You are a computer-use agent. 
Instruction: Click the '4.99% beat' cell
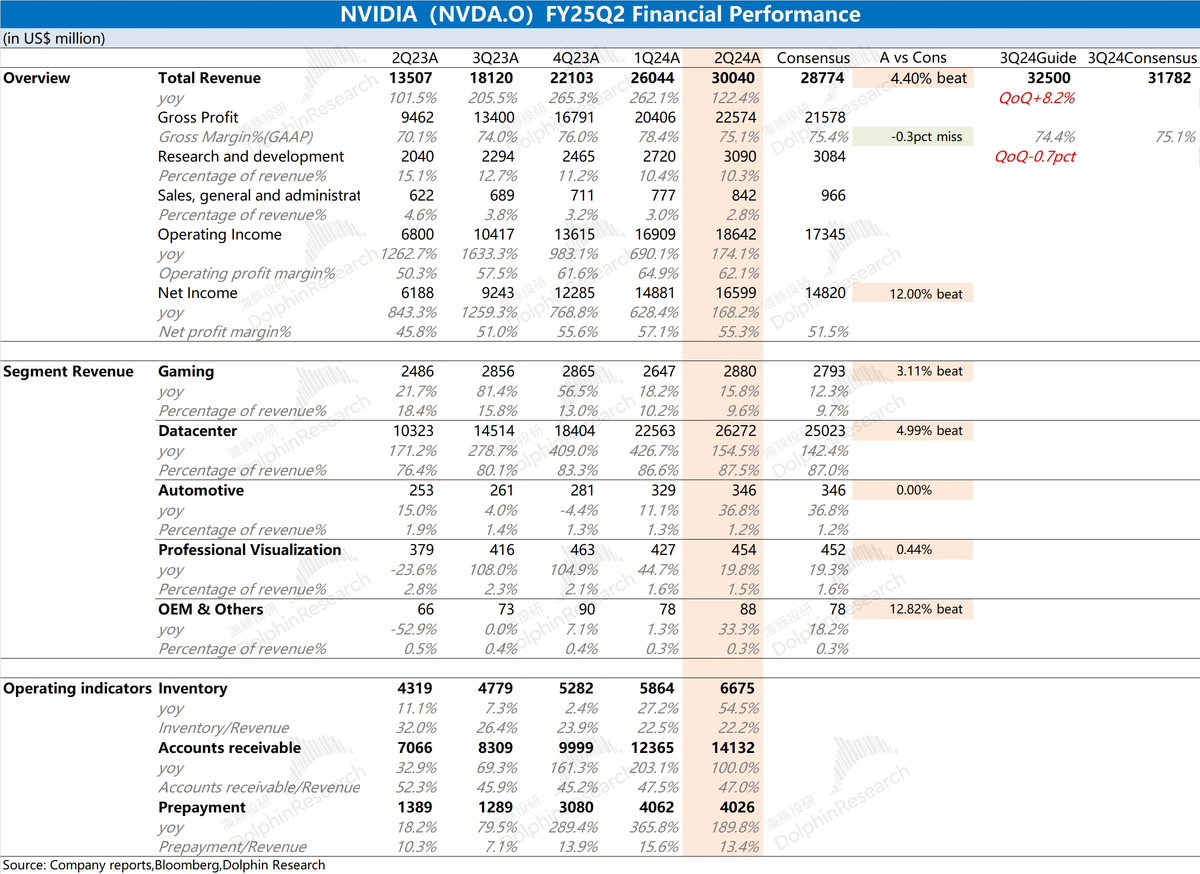click(x=913, y=430)
